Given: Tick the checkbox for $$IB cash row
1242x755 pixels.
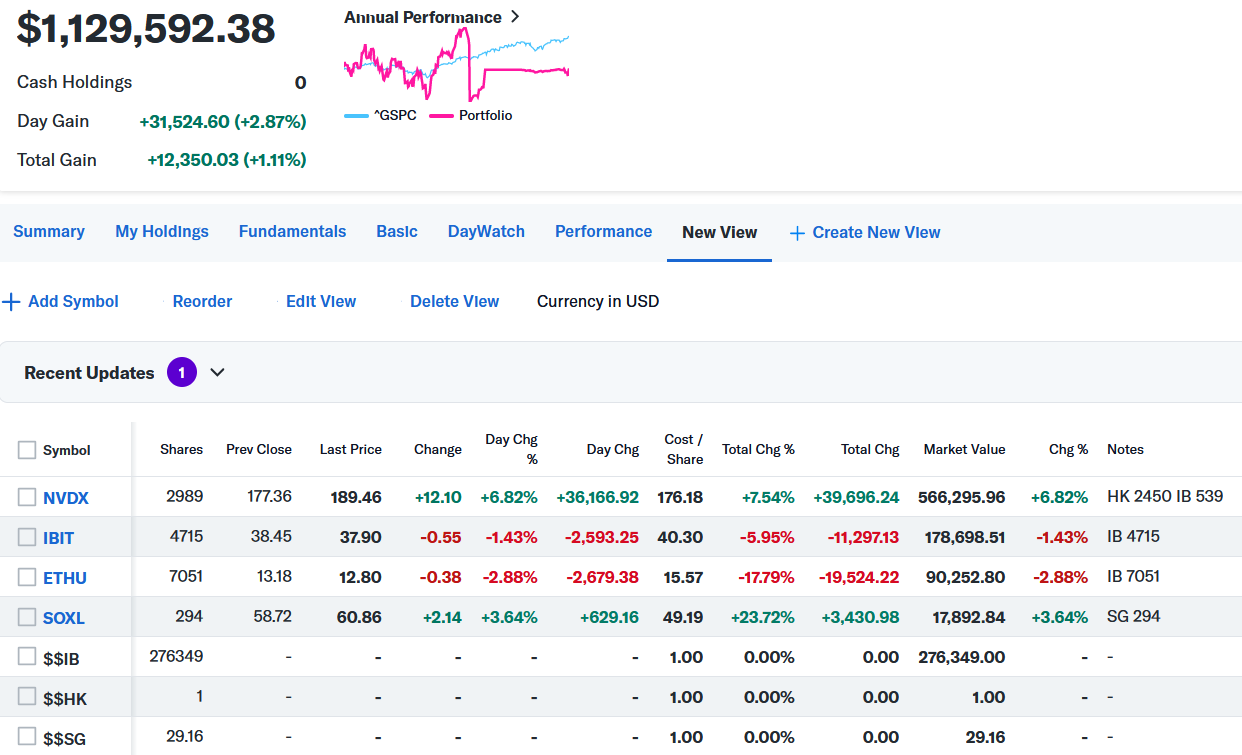Looking at the screenshot, I should (x=27, y=657).
